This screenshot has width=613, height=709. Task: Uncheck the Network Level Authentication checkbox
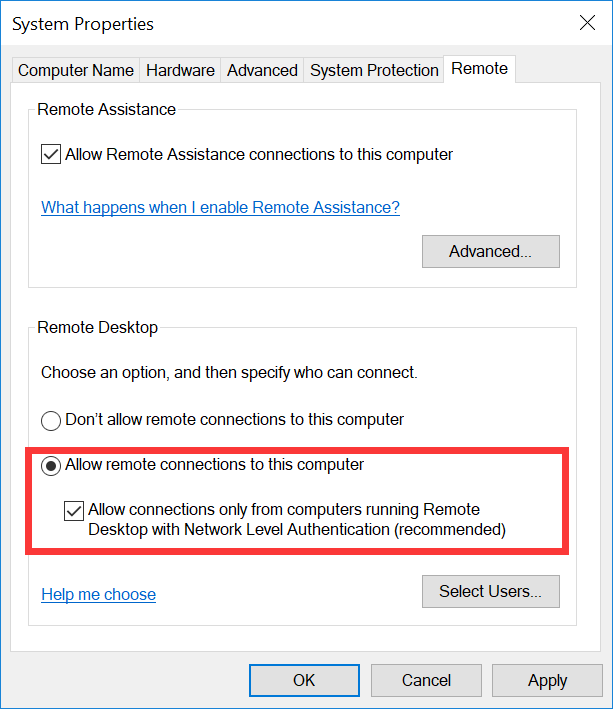click(x=74, y=510)
